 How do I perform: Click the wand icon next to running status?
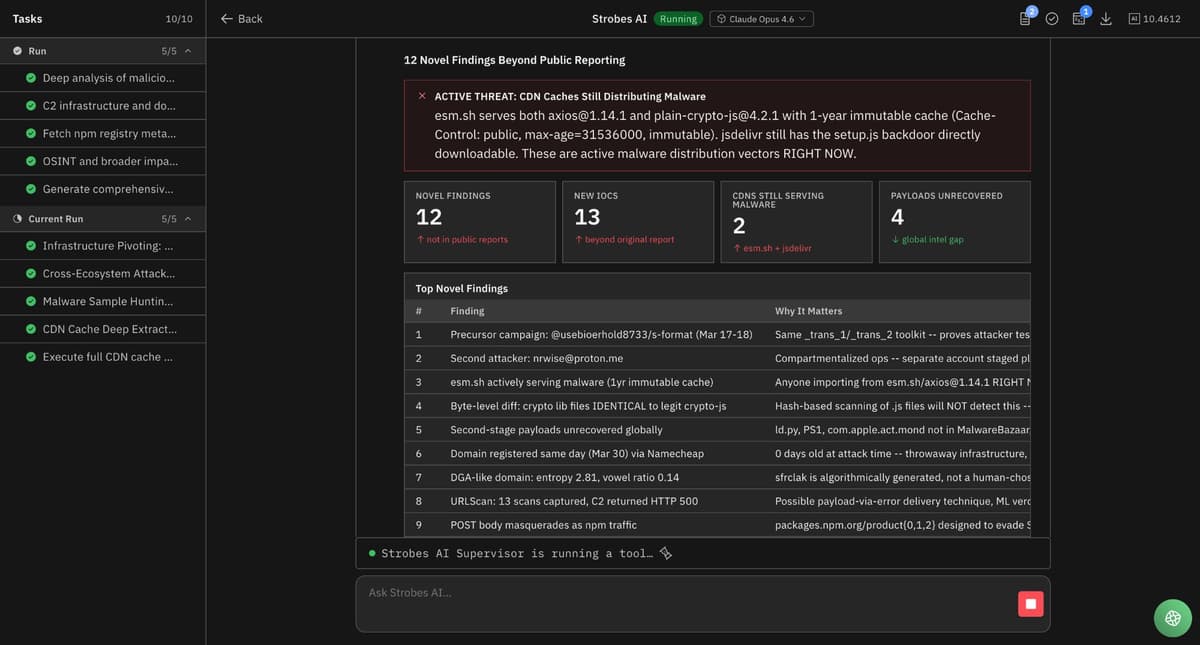(x=666, y=553)
